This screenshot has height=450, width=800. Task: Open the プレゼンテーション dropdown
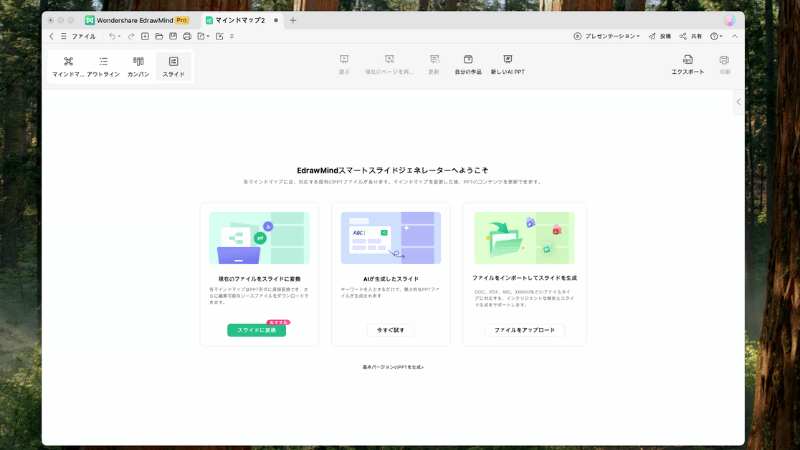pos(607,36)
